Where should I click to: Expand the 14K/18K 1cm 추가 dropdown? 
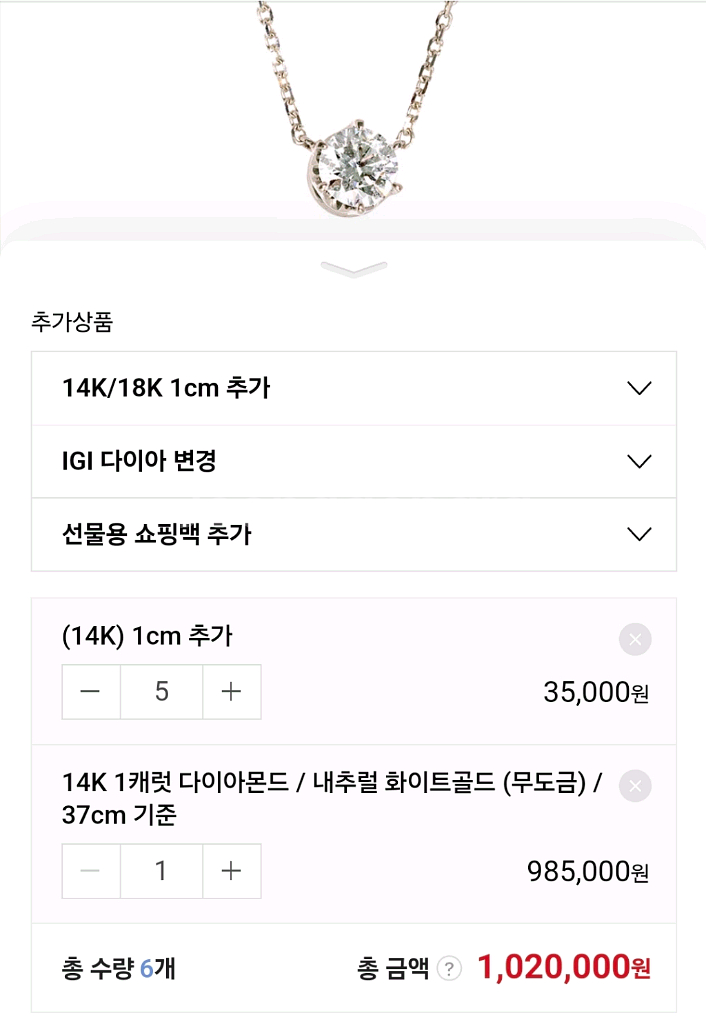pyautogui.click(x=353, y=388)
